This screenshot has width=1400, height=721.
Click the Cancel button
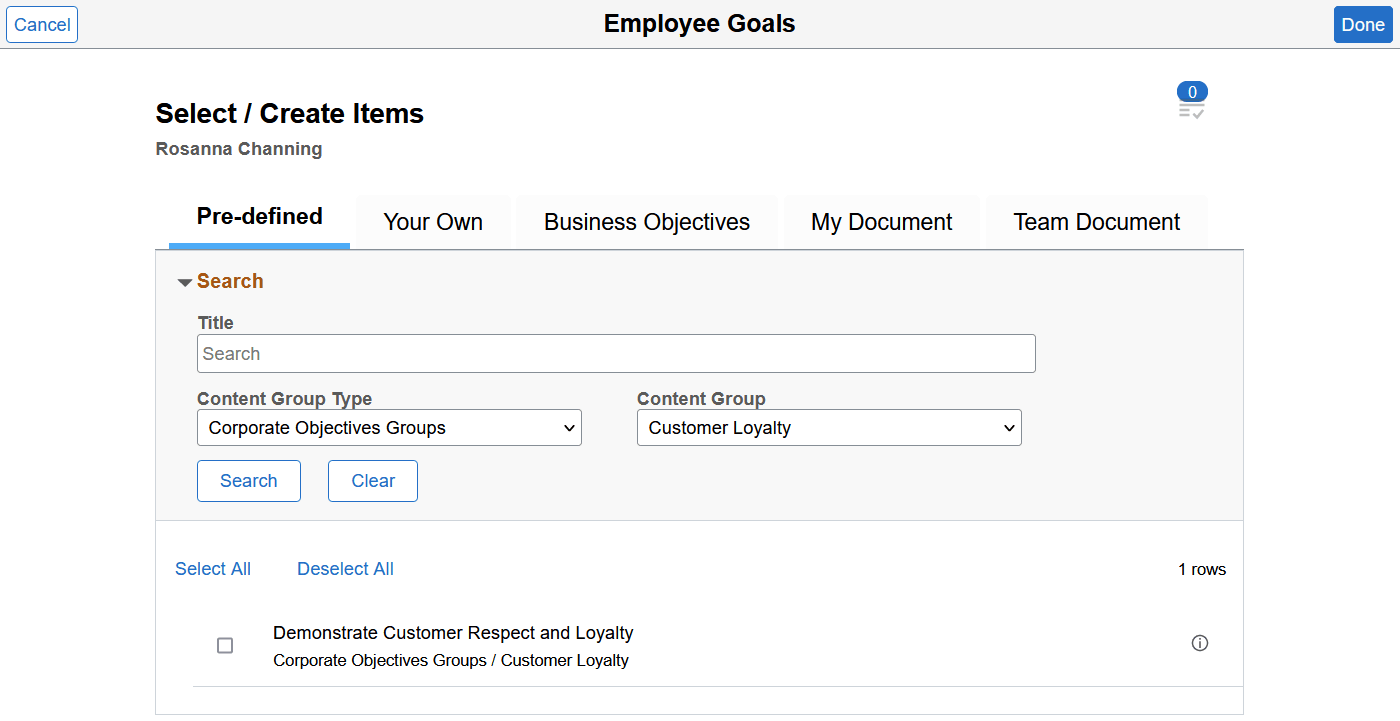click(x=42, y=25)
